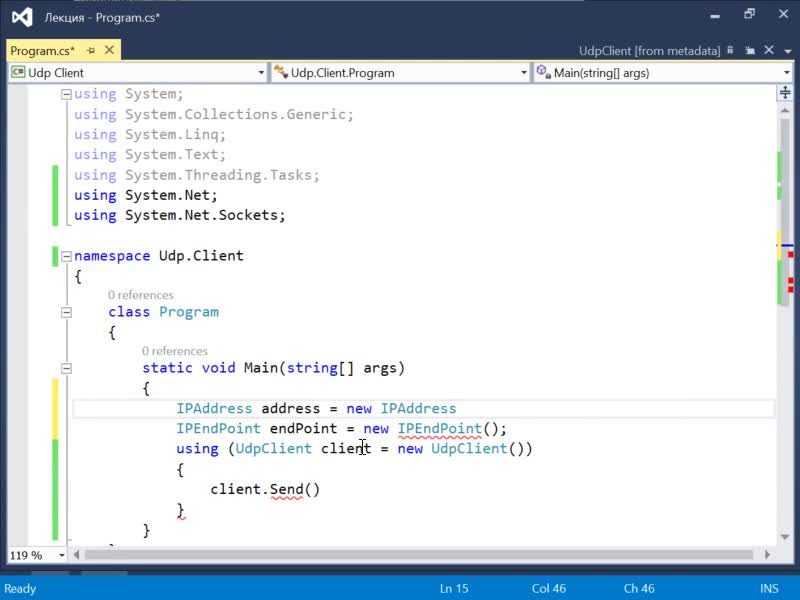This screenshot has height=600, width=800.
Task: Collapse the namespace Udp.Client block
Action: 66,256
